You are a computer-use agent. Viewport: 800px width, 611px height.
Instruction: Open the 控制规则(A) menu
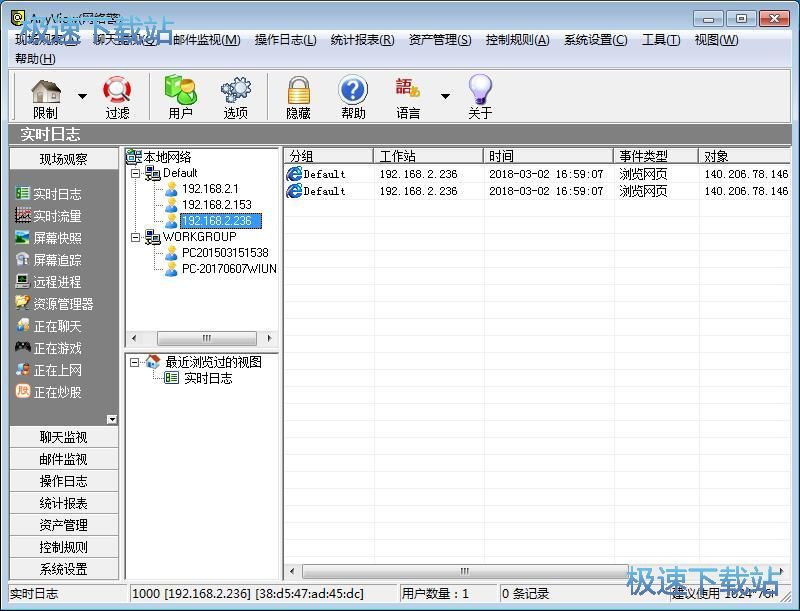coord(517,40)
